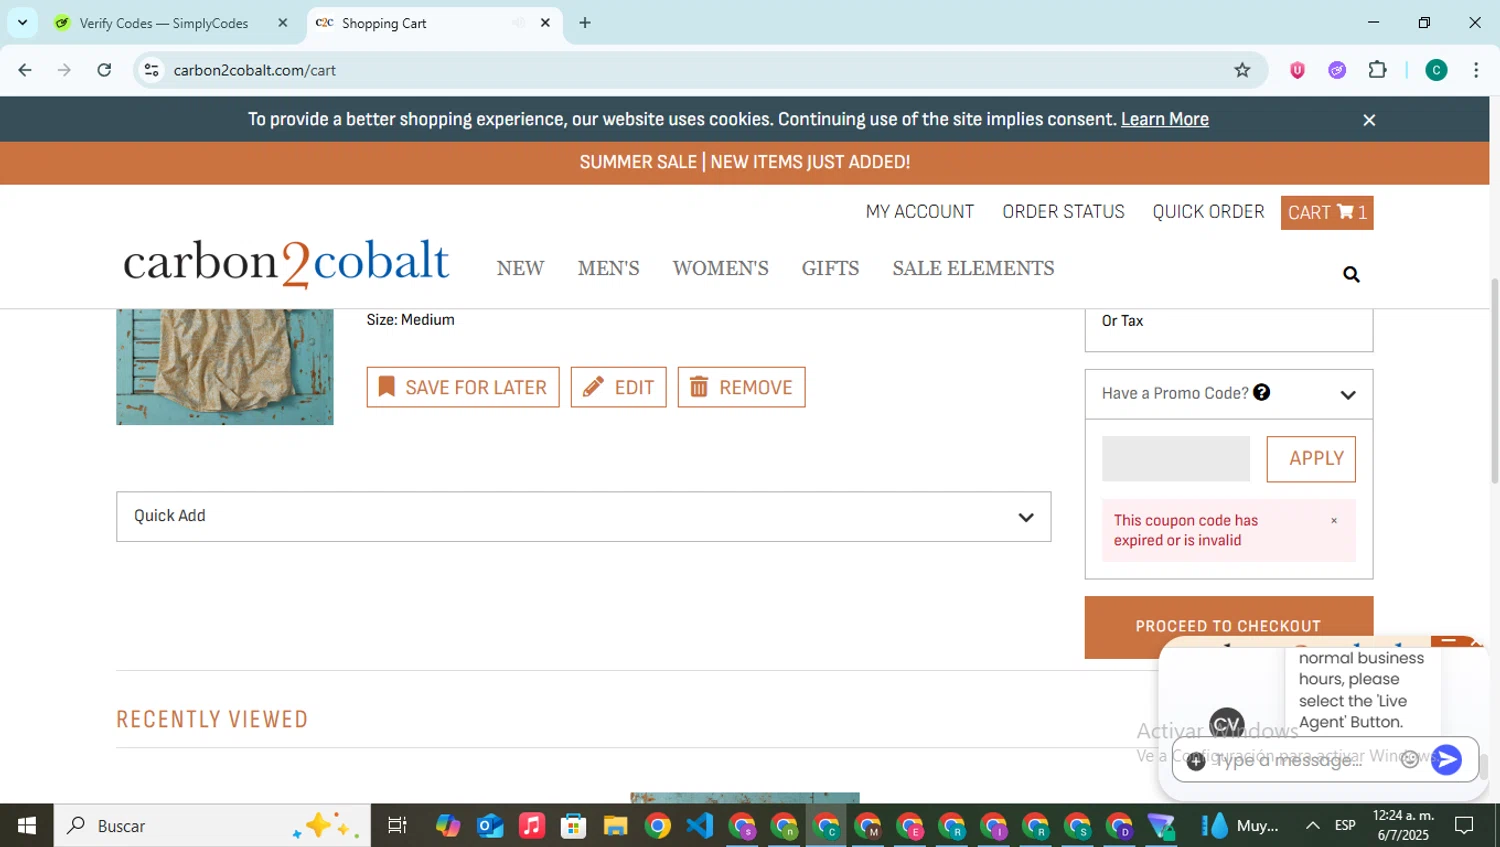1500x847 pixels.
Task: Open the GIFTS menu
Action: click(830, 268)
